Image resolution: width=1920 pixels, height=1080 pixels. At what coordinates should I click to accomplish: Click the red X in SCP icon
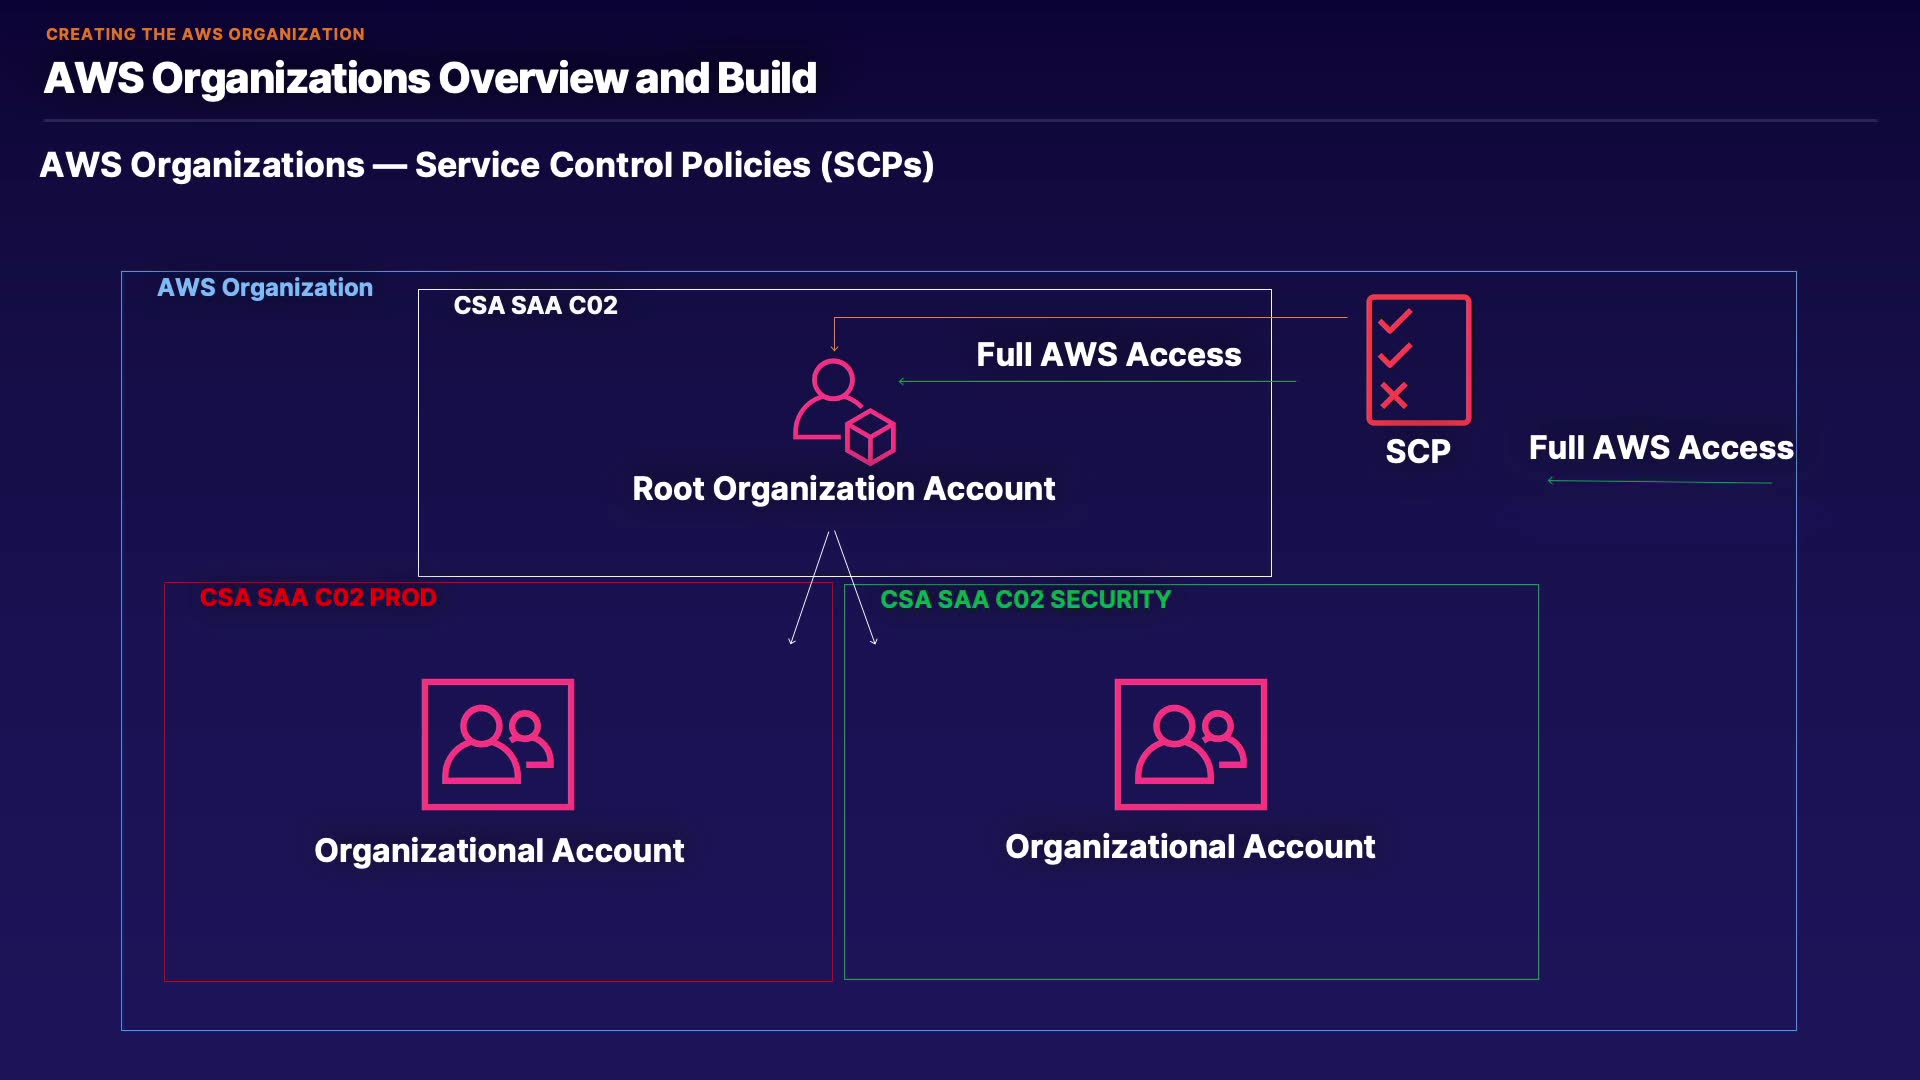point(1394,396)
